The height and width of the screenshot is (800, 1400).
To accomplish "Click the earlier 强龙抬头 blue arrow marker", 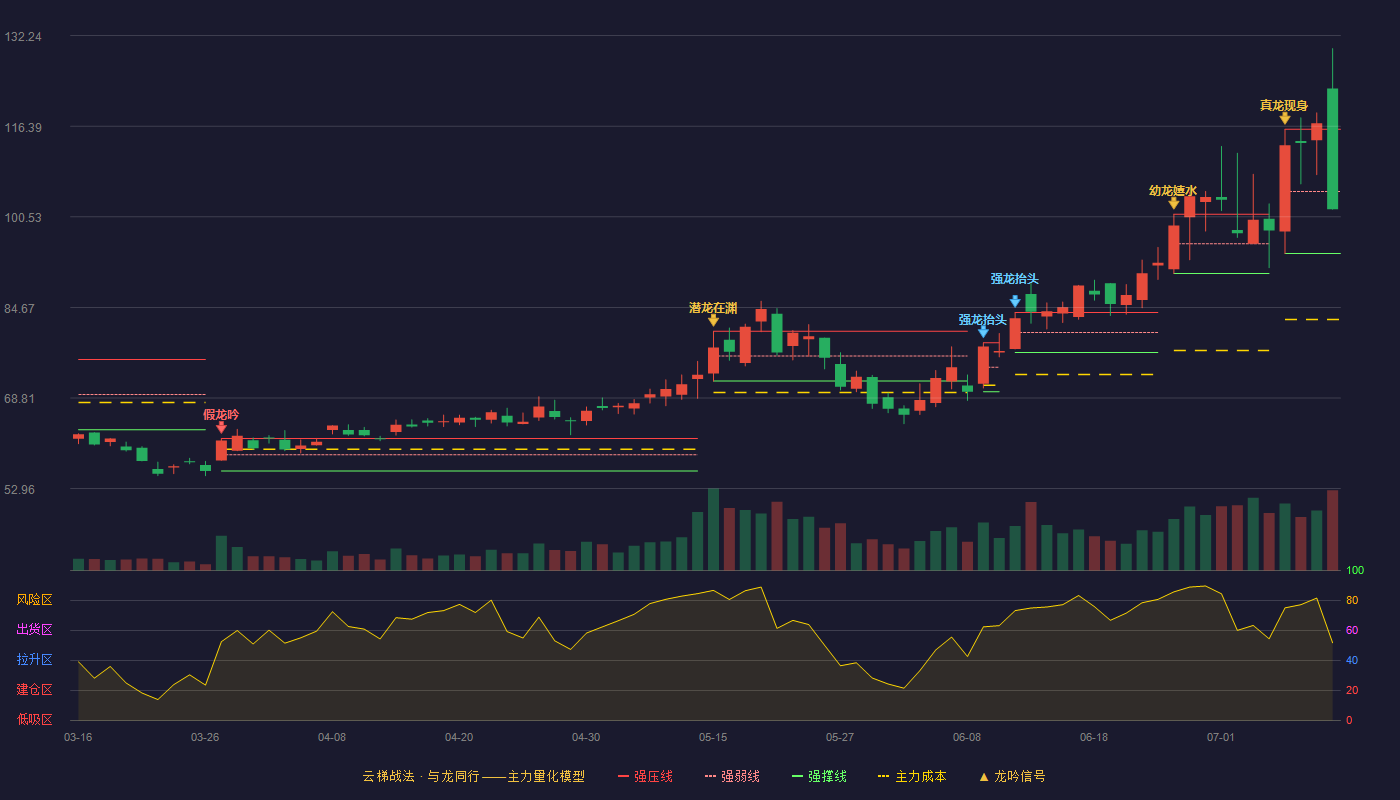I will (983, 332).
